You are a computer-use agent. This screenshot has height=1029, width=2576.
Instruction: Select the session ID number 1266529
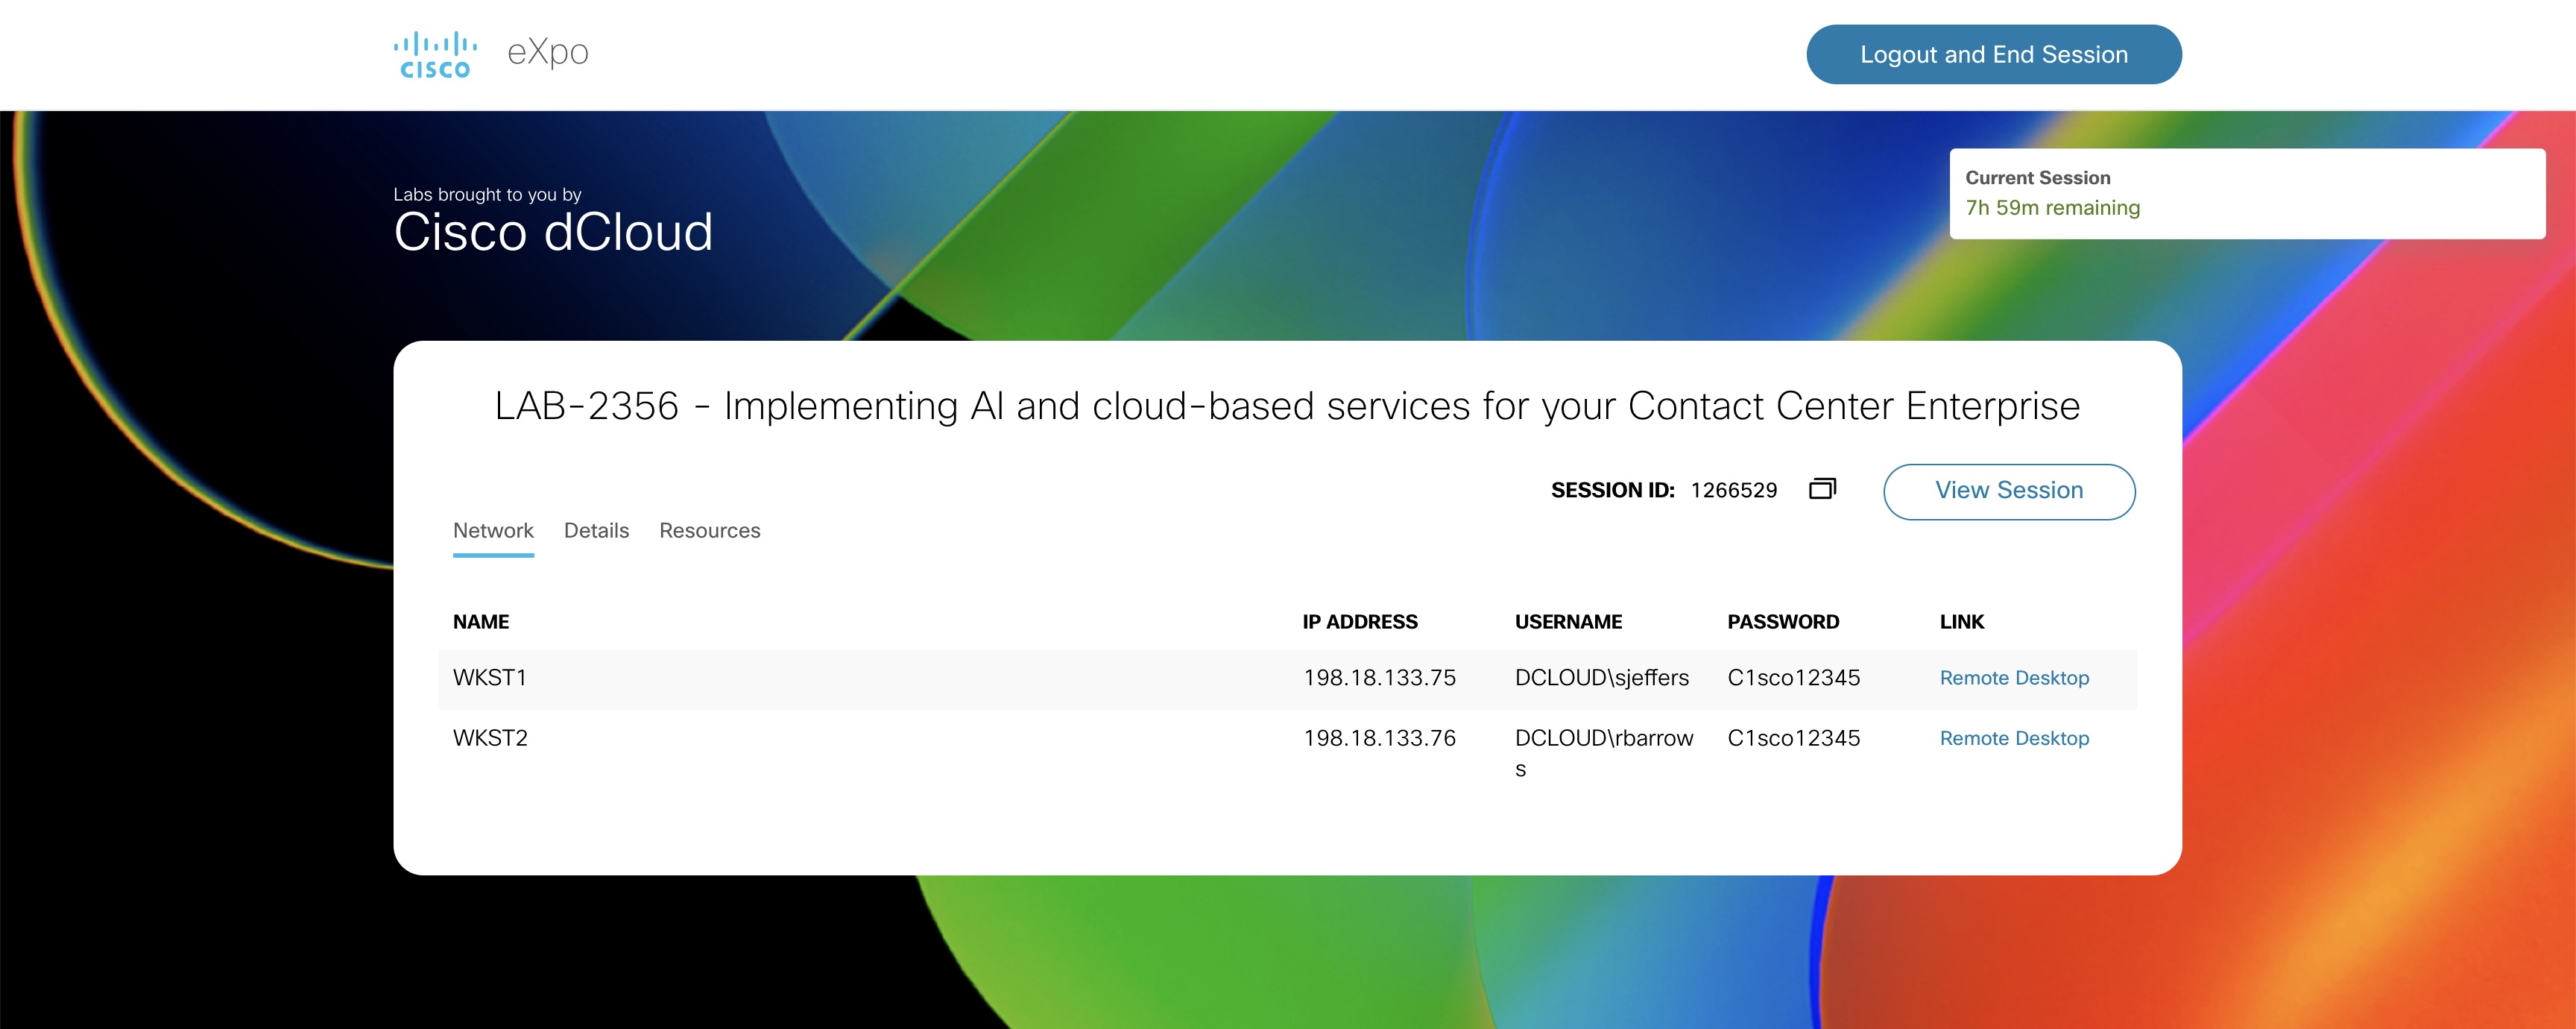tap(1733, 490)
